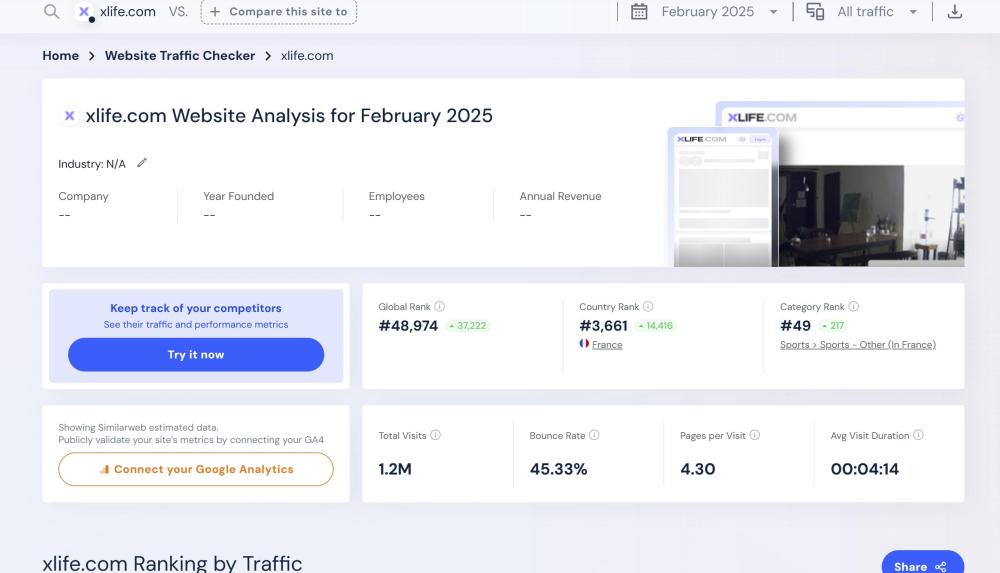Click the info icon beside Avg Visit Duration
1000x573 pixels.
click(918, 435)
